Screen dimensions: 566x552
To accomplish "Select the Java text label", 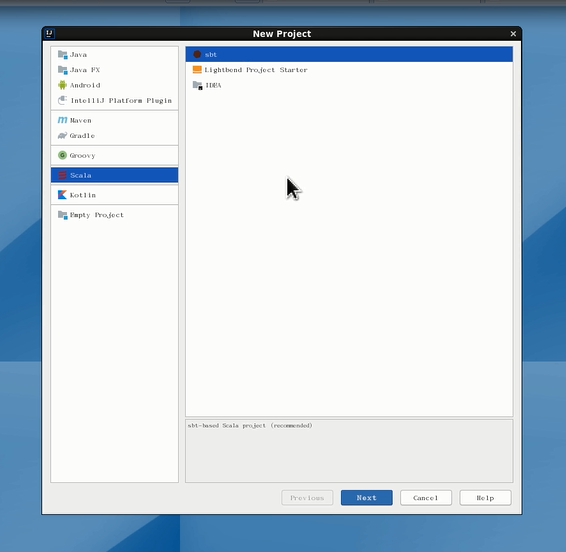I will (x=78, y=55).
